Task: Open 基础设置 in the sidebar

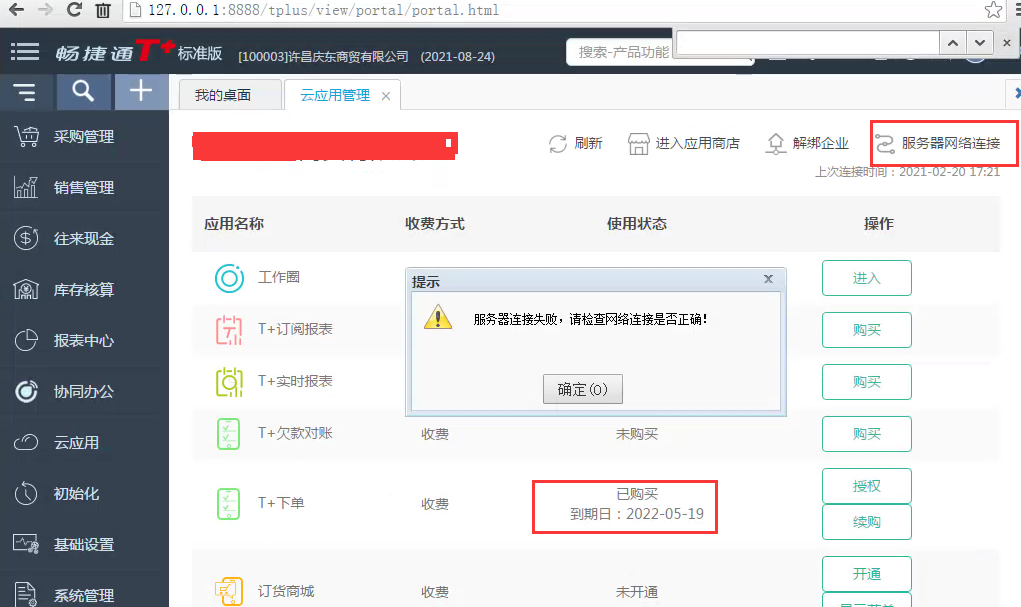Action: [84, 544]
